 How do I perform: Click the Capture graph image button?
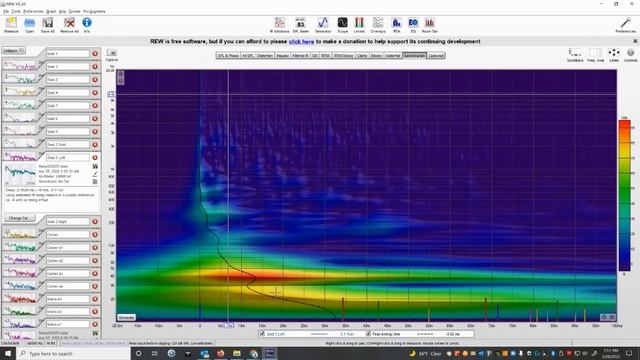point(111,55)
